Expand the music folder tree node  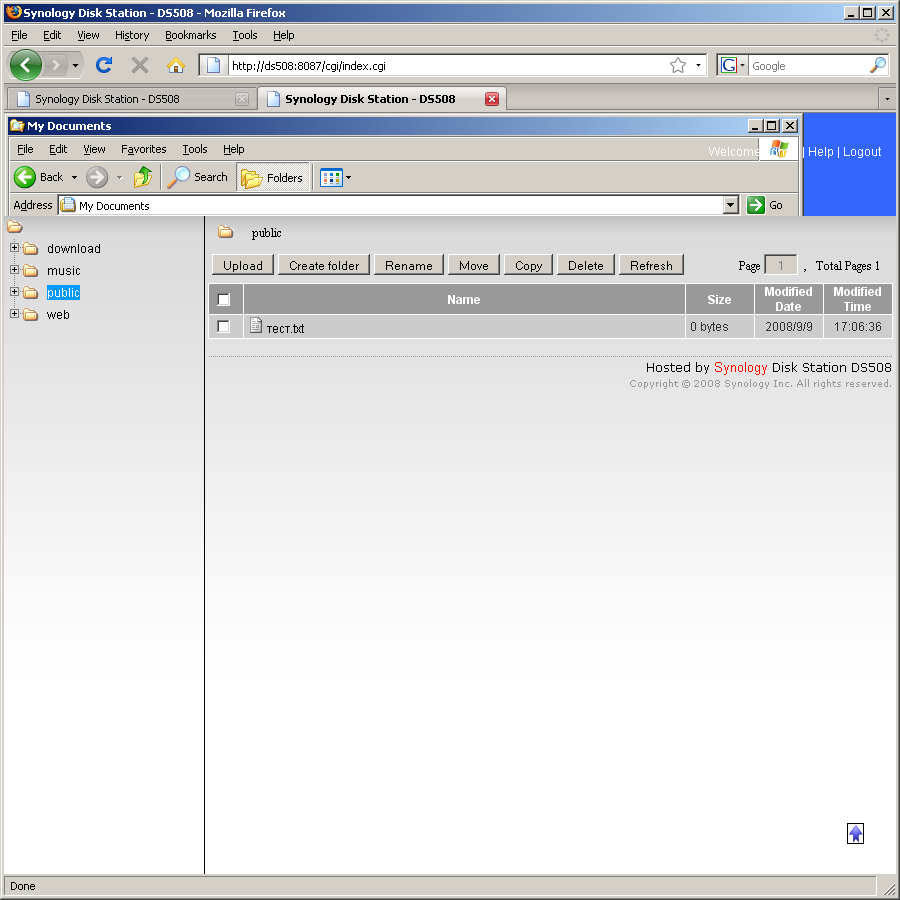[x=14, y=270]
